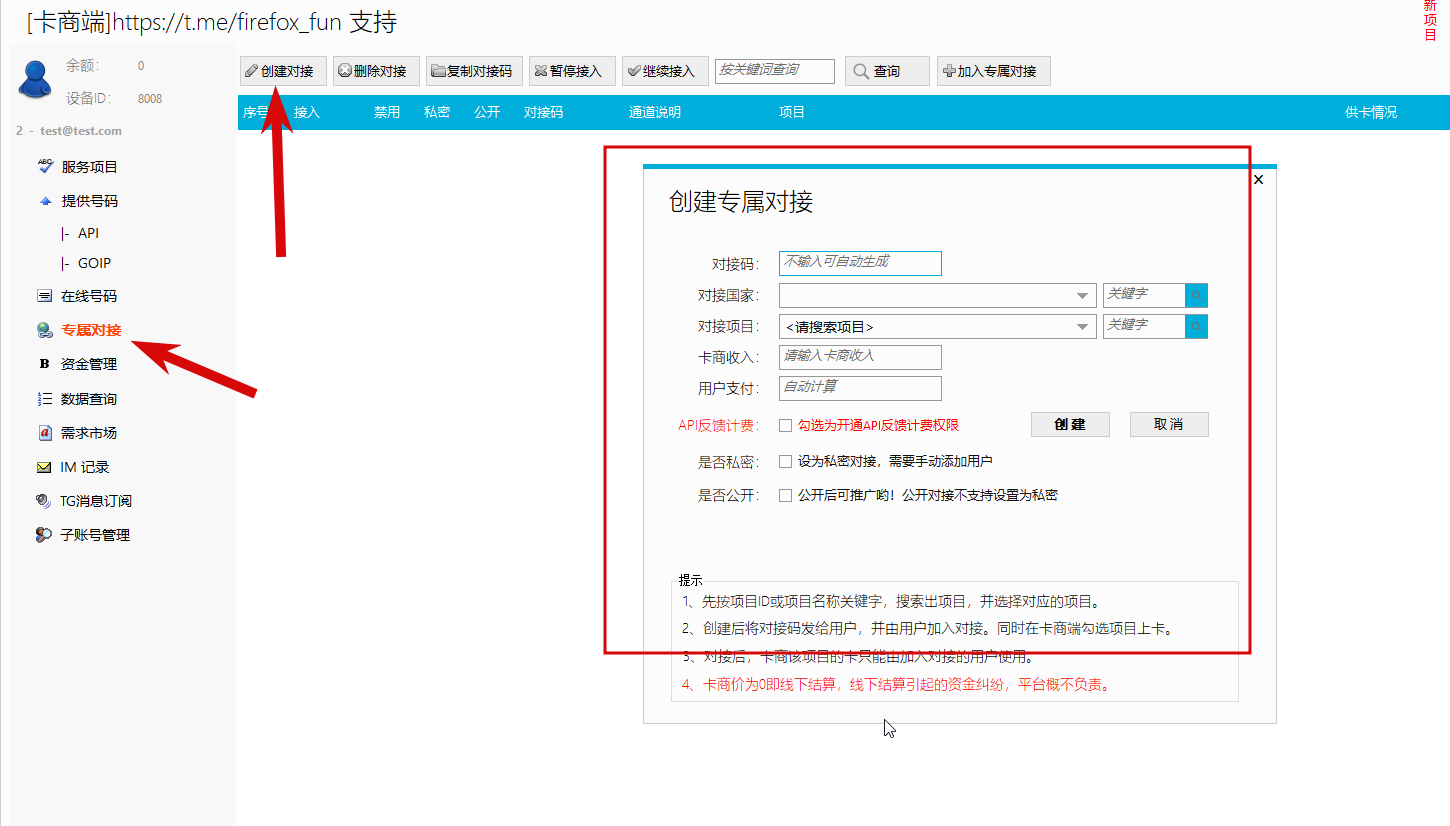
Task: Click the 新项目 text at top right
Action: click(x=1430, y=20)
